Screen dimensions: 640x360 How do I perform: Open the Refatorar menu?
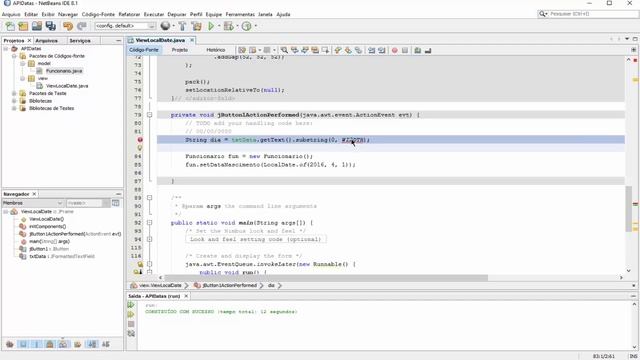(x=129, y=14)
